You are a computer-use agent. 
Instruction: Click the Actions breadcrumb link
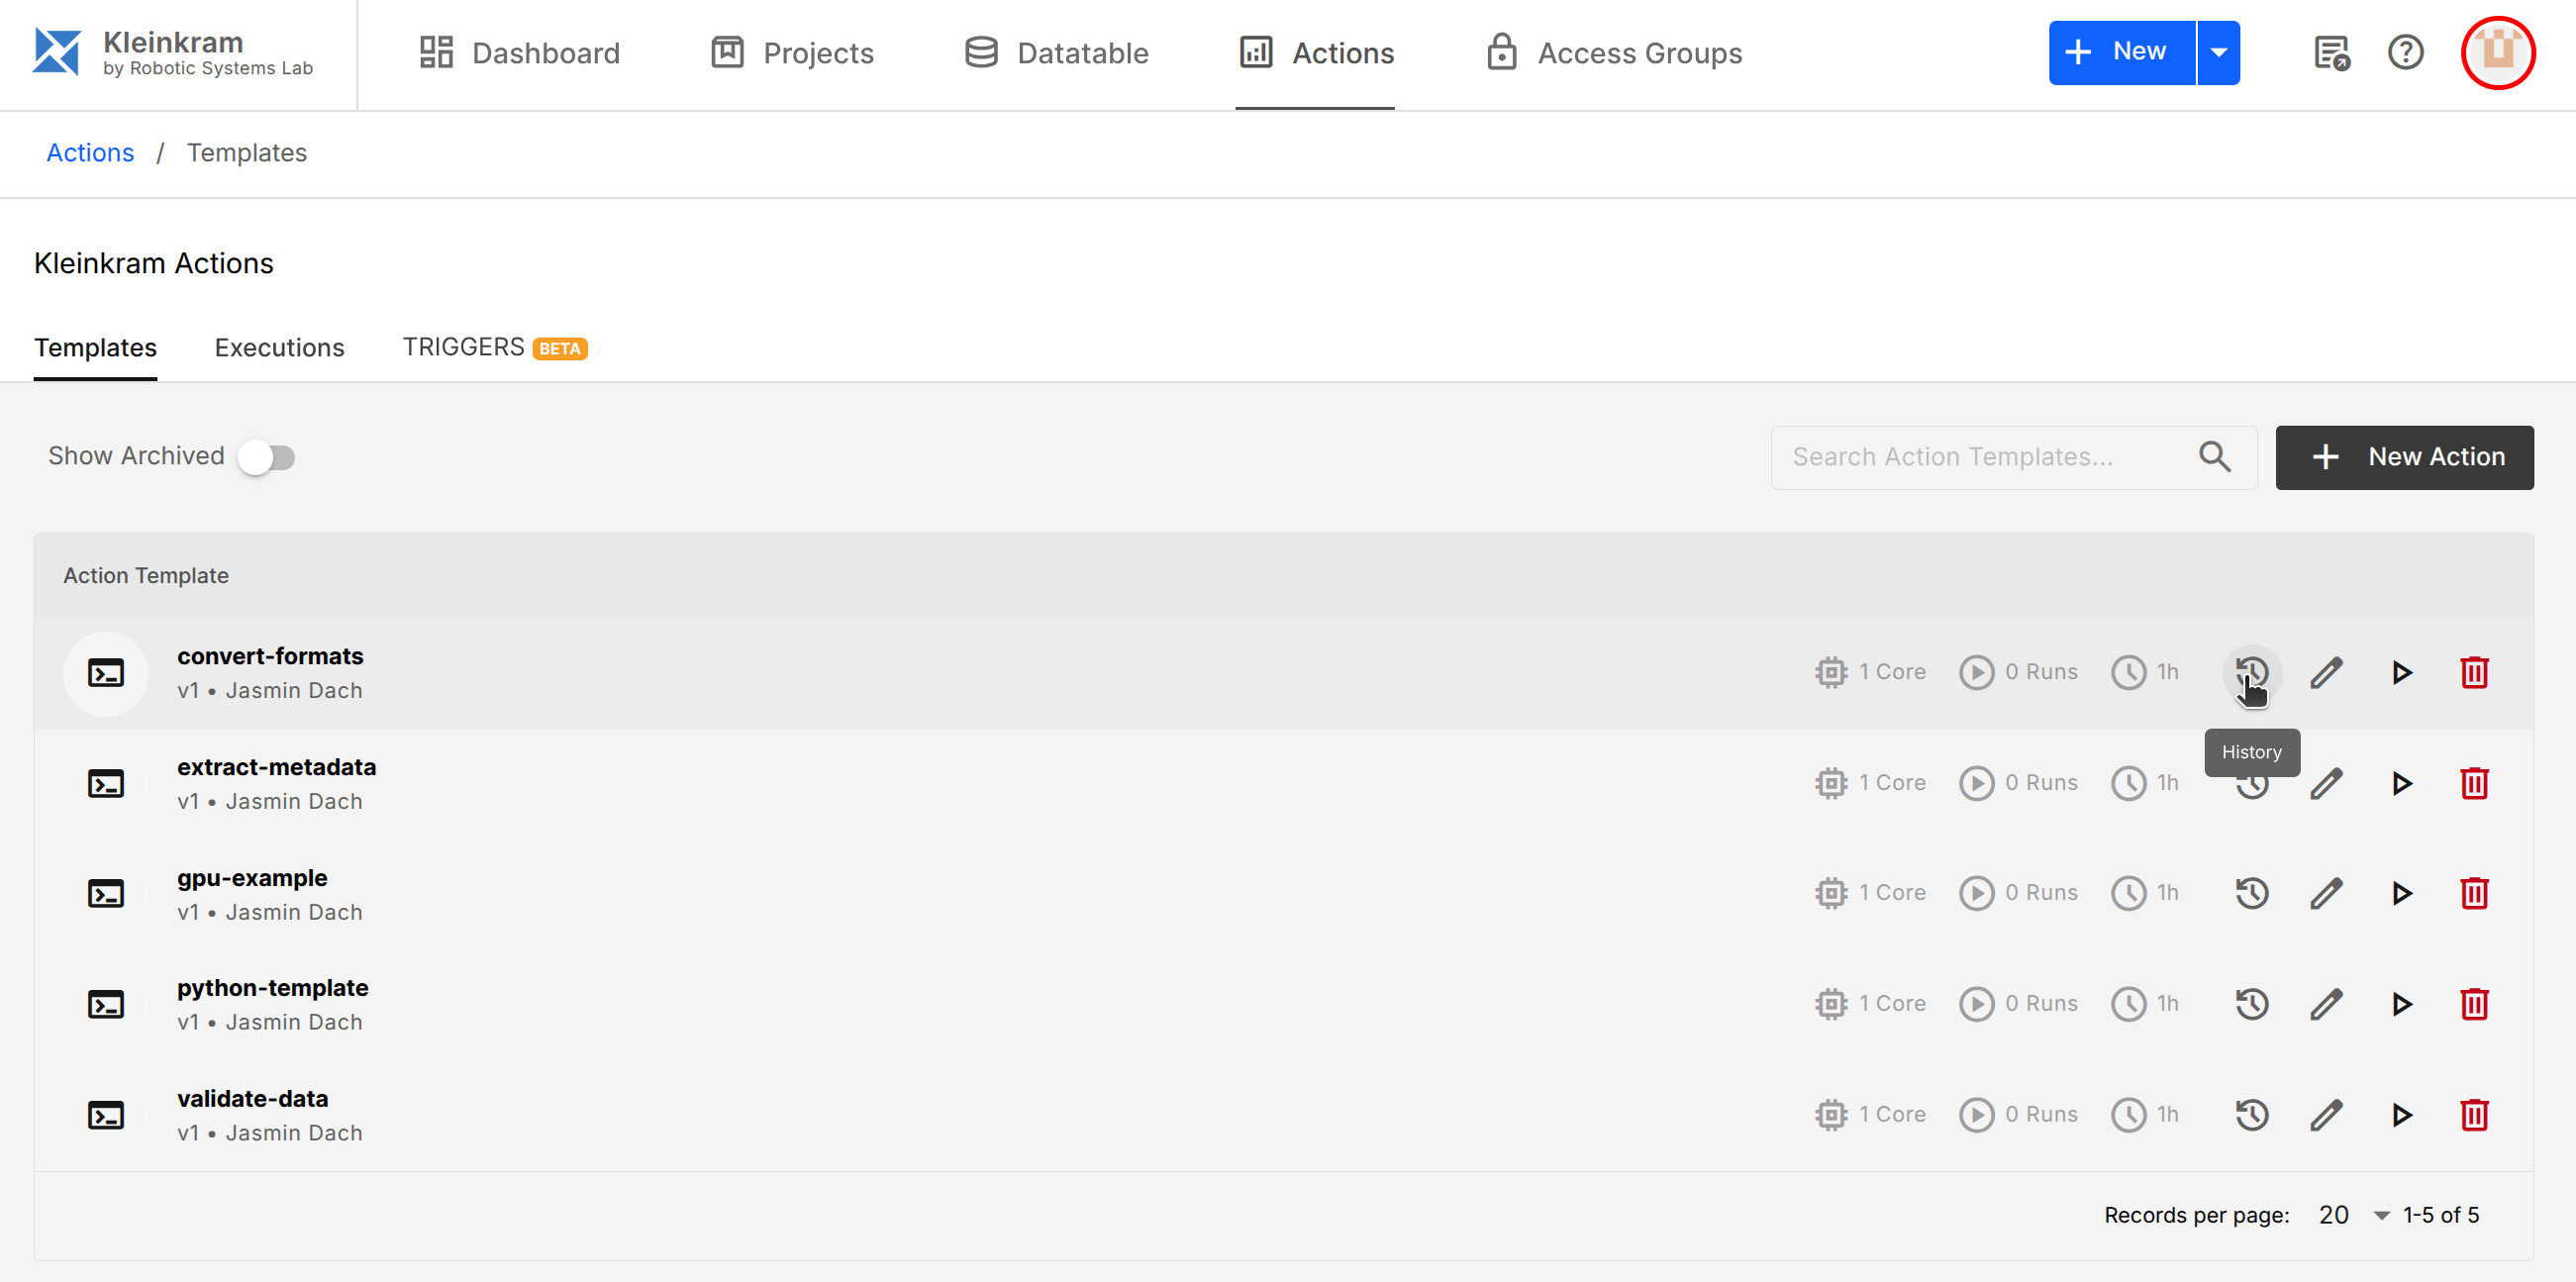(x=90, y=152)
